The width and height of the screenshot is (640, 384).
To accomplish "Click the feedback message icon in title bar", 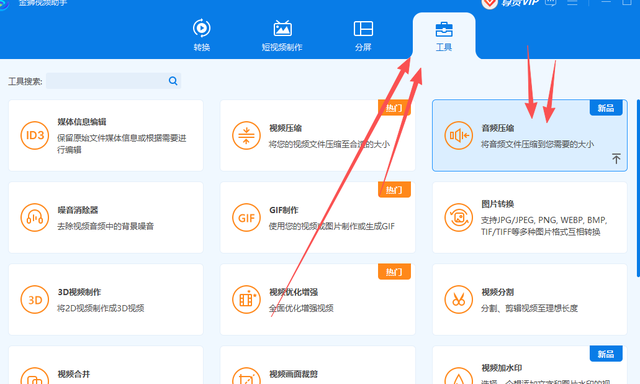I will click(551, 2).
